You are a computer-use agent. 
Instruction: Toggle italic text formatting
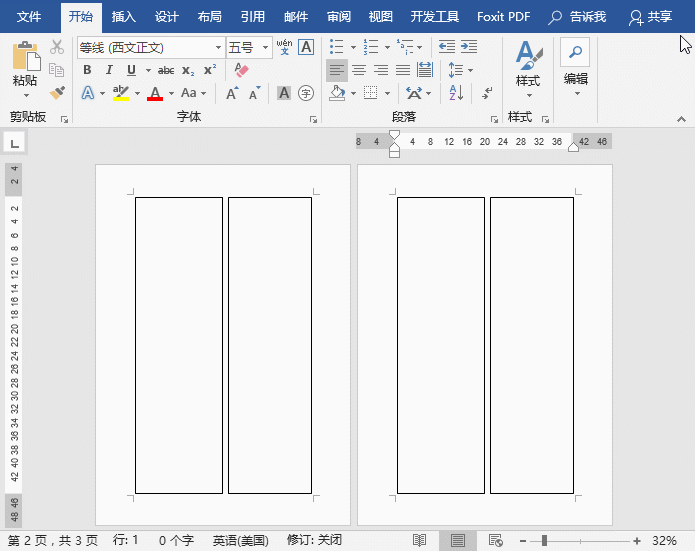coord(109,70)
